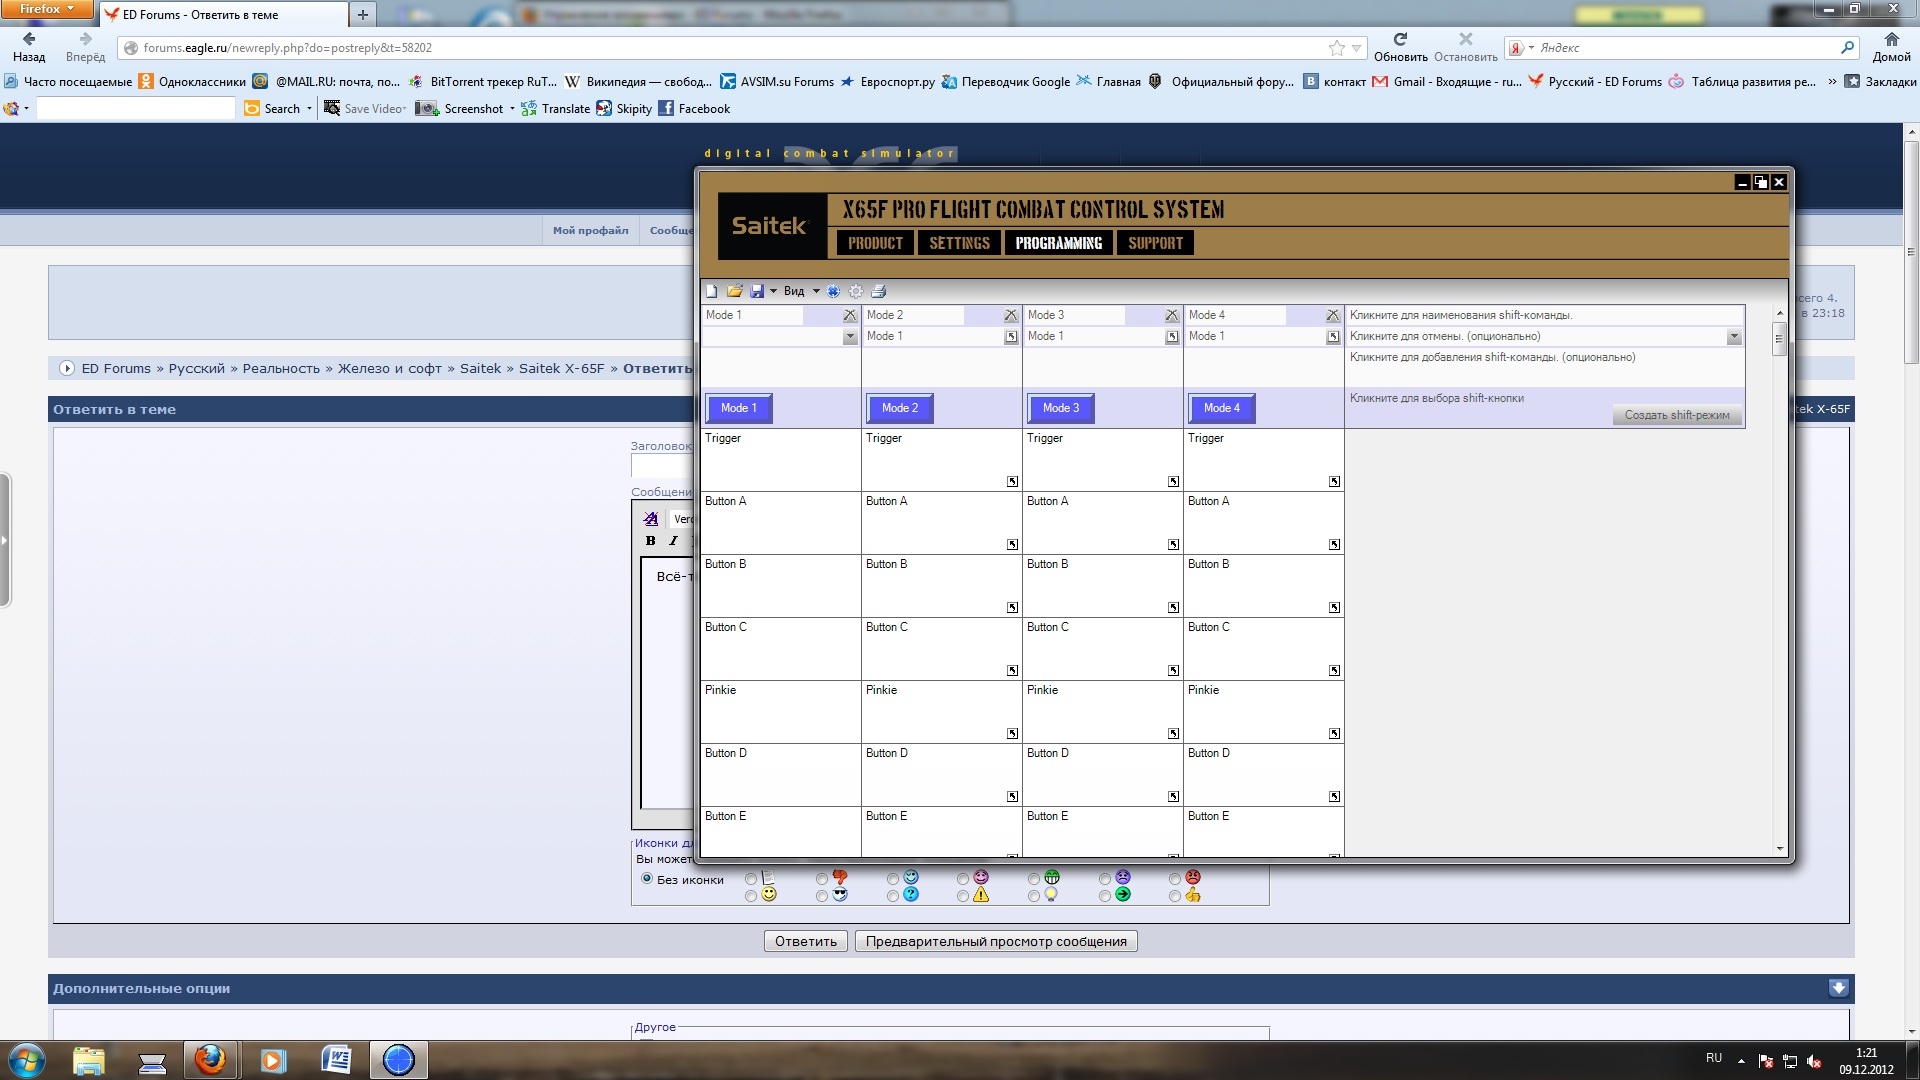
Task: Expand the empty dropdown under the Mode 1 header
Action: (850, 337)
